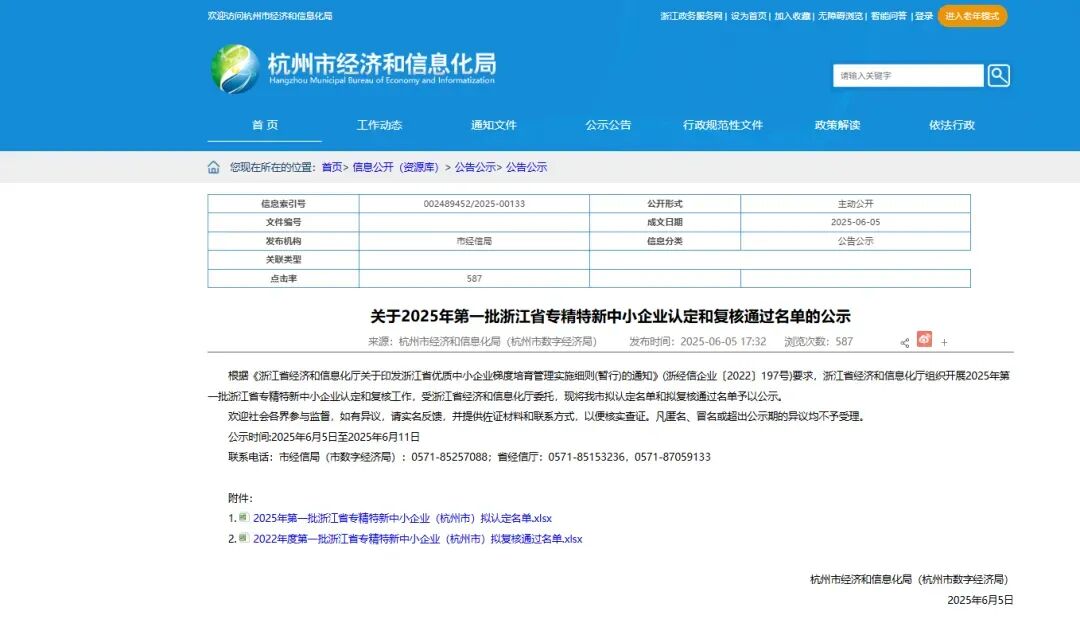Open the 无障碍浏览 accessibility link
1080x627 pixels.
tap(840, 16)
